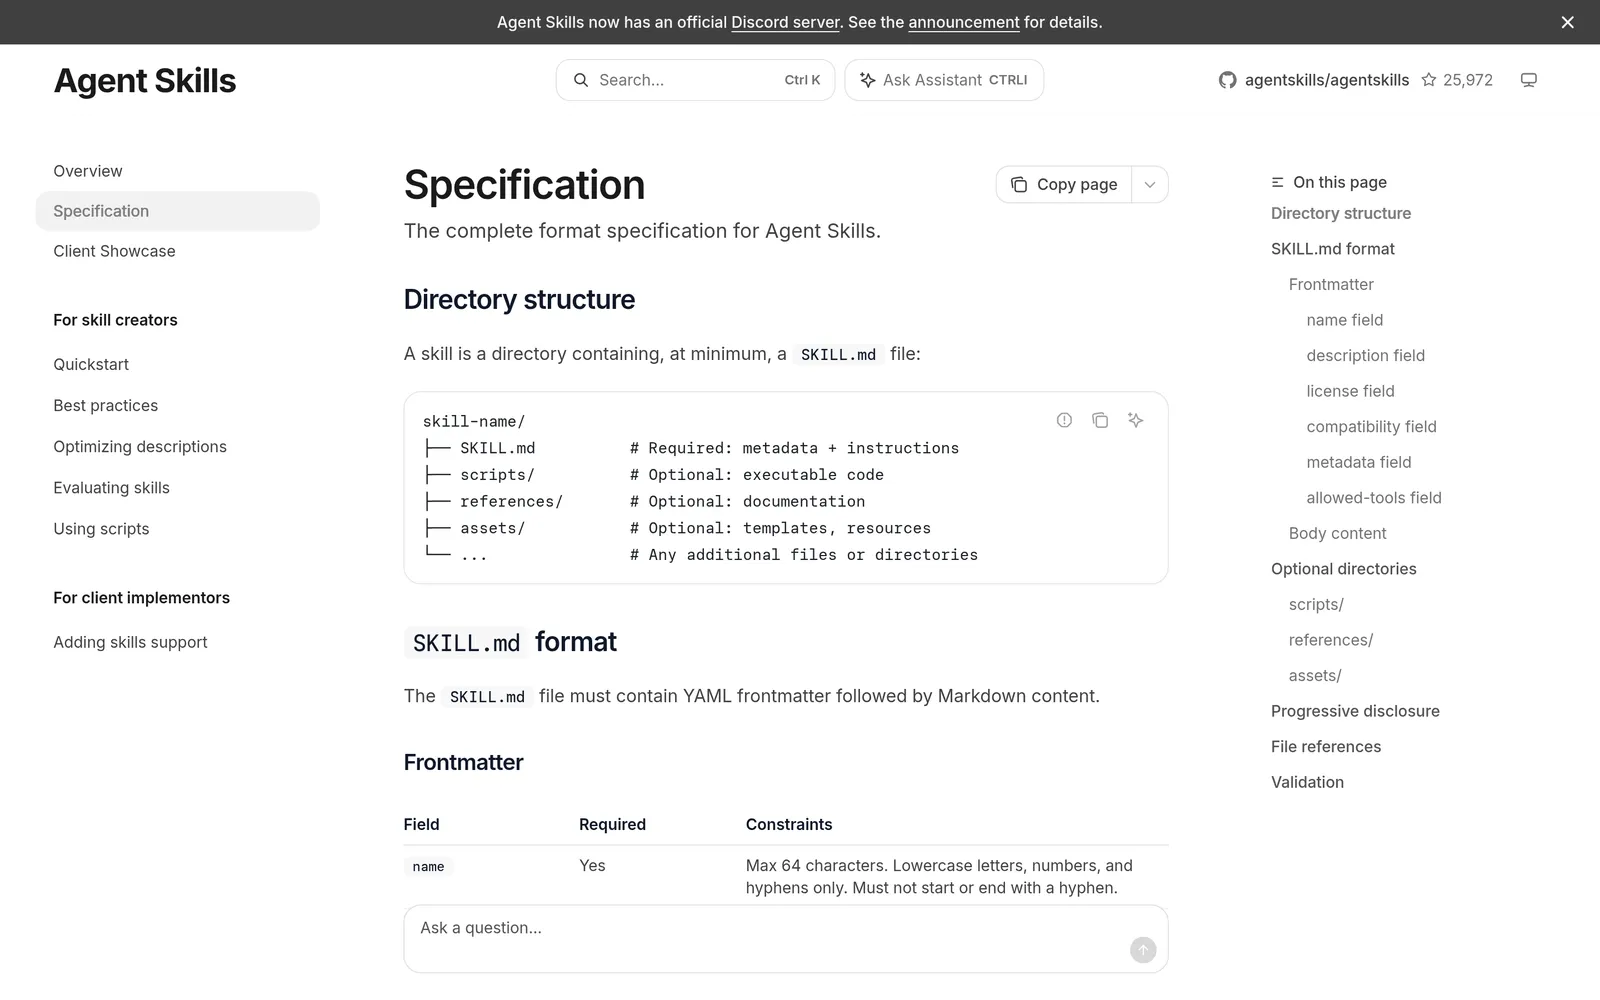Open the Discord server link
1600x1000 pixels.
tap(785, 22)
